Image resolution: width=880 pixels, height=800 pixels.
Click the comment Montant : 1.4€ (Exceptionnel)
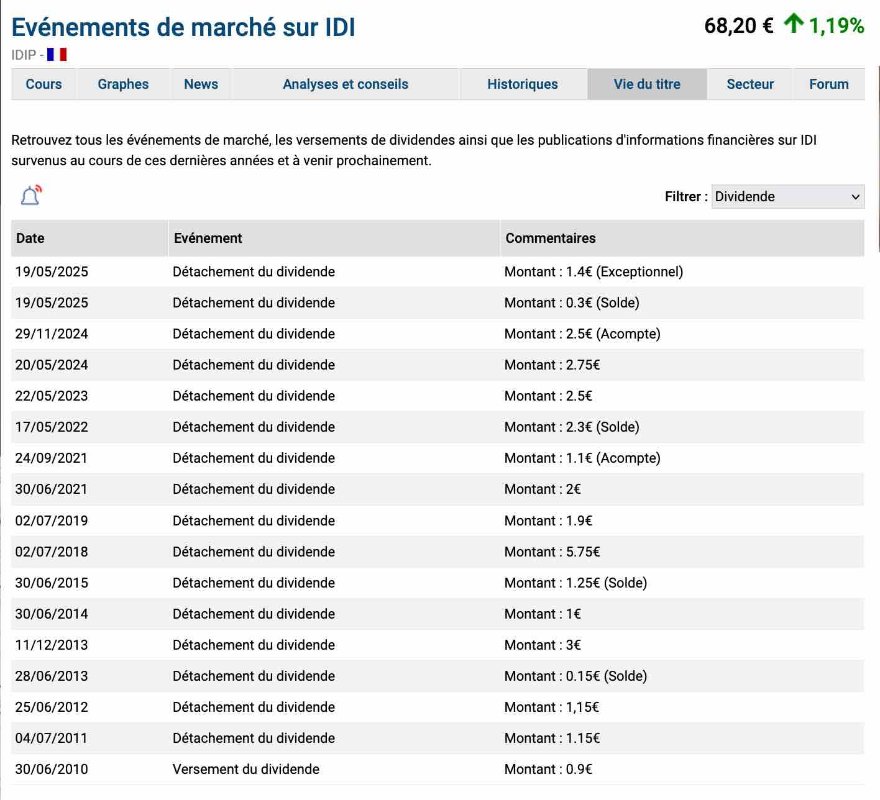(x=594, y=272)
